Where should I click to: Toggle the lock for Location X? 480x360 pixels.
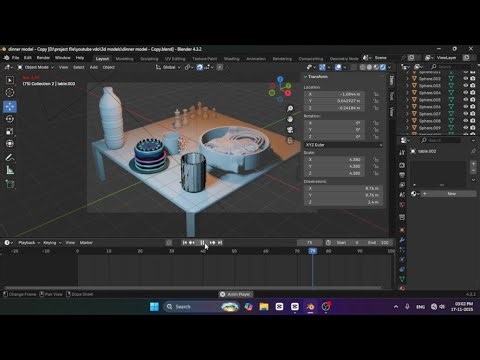point(376,94)
